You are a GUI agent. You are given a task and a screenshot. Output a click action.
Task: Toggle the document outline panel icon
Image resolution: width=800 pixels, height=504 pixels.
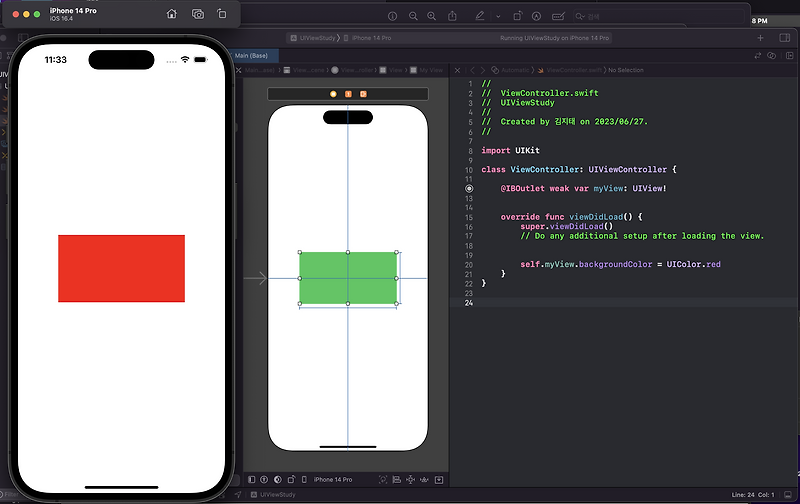point(252,480)
